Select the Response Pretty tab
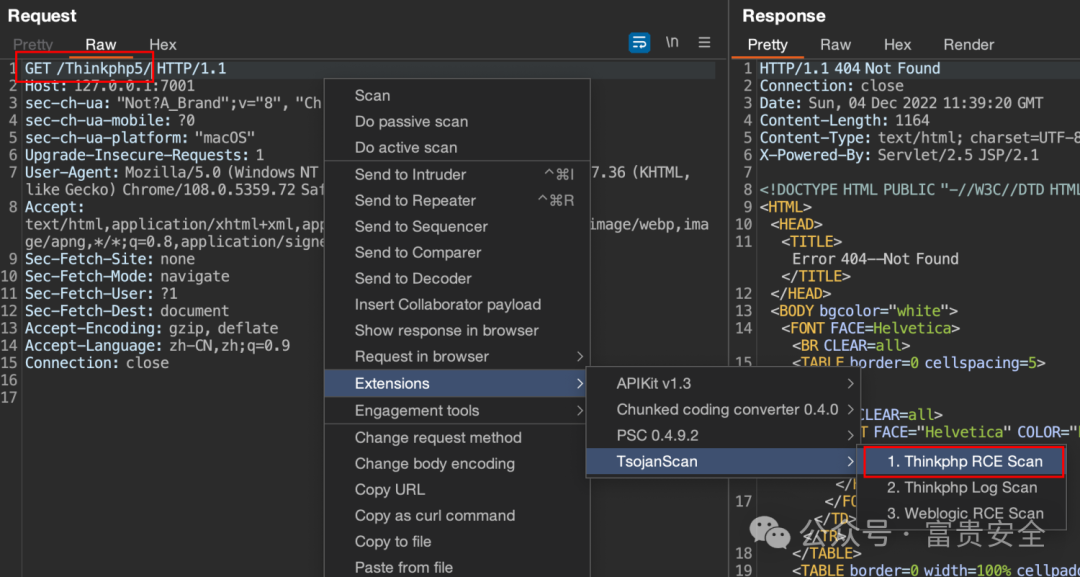1080x577 pixels. pos(767,45)
